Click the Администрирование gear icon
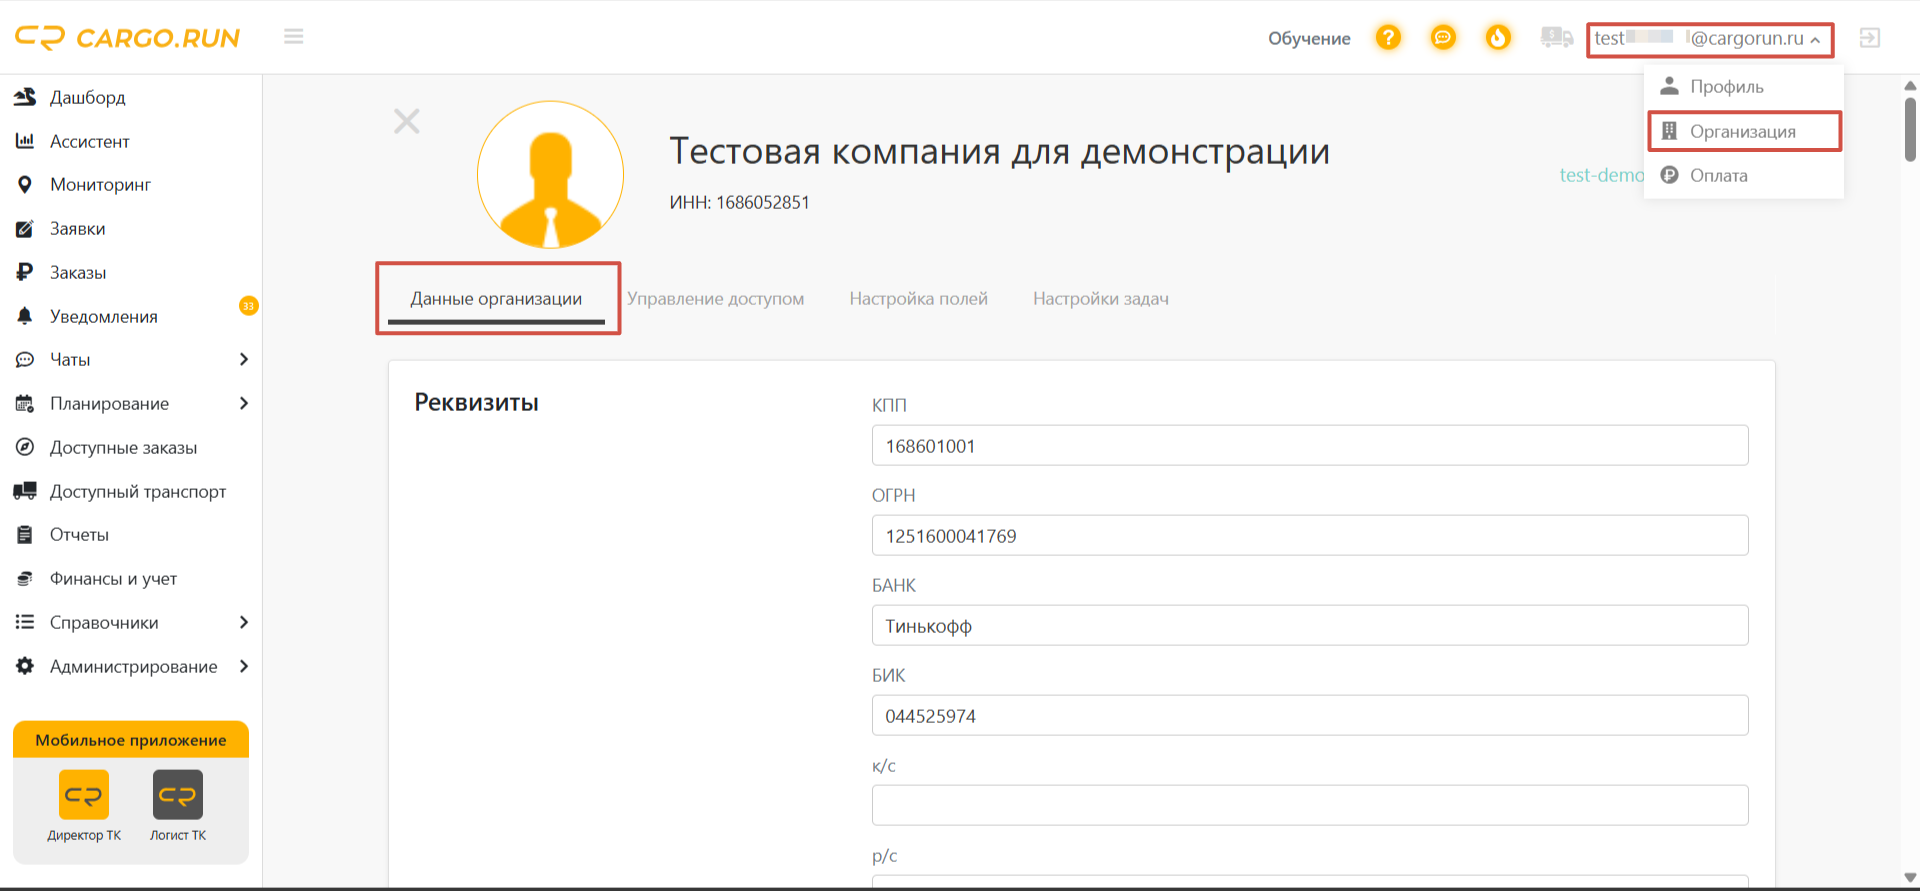1920x891 pixels. click(25, 666)
